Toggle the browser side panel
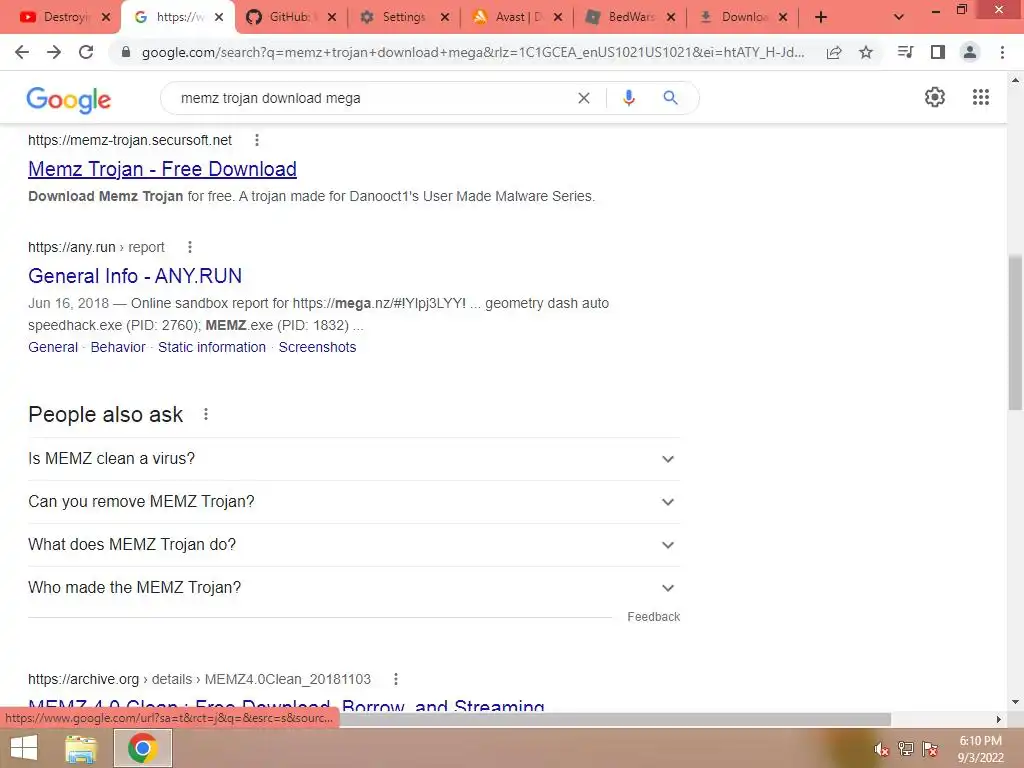 [938, 52]
